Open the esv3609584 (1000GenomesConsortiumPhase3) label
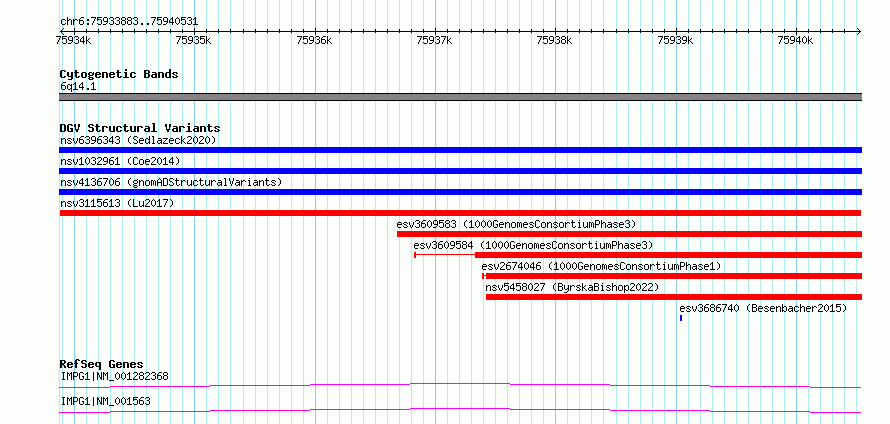 534,245
